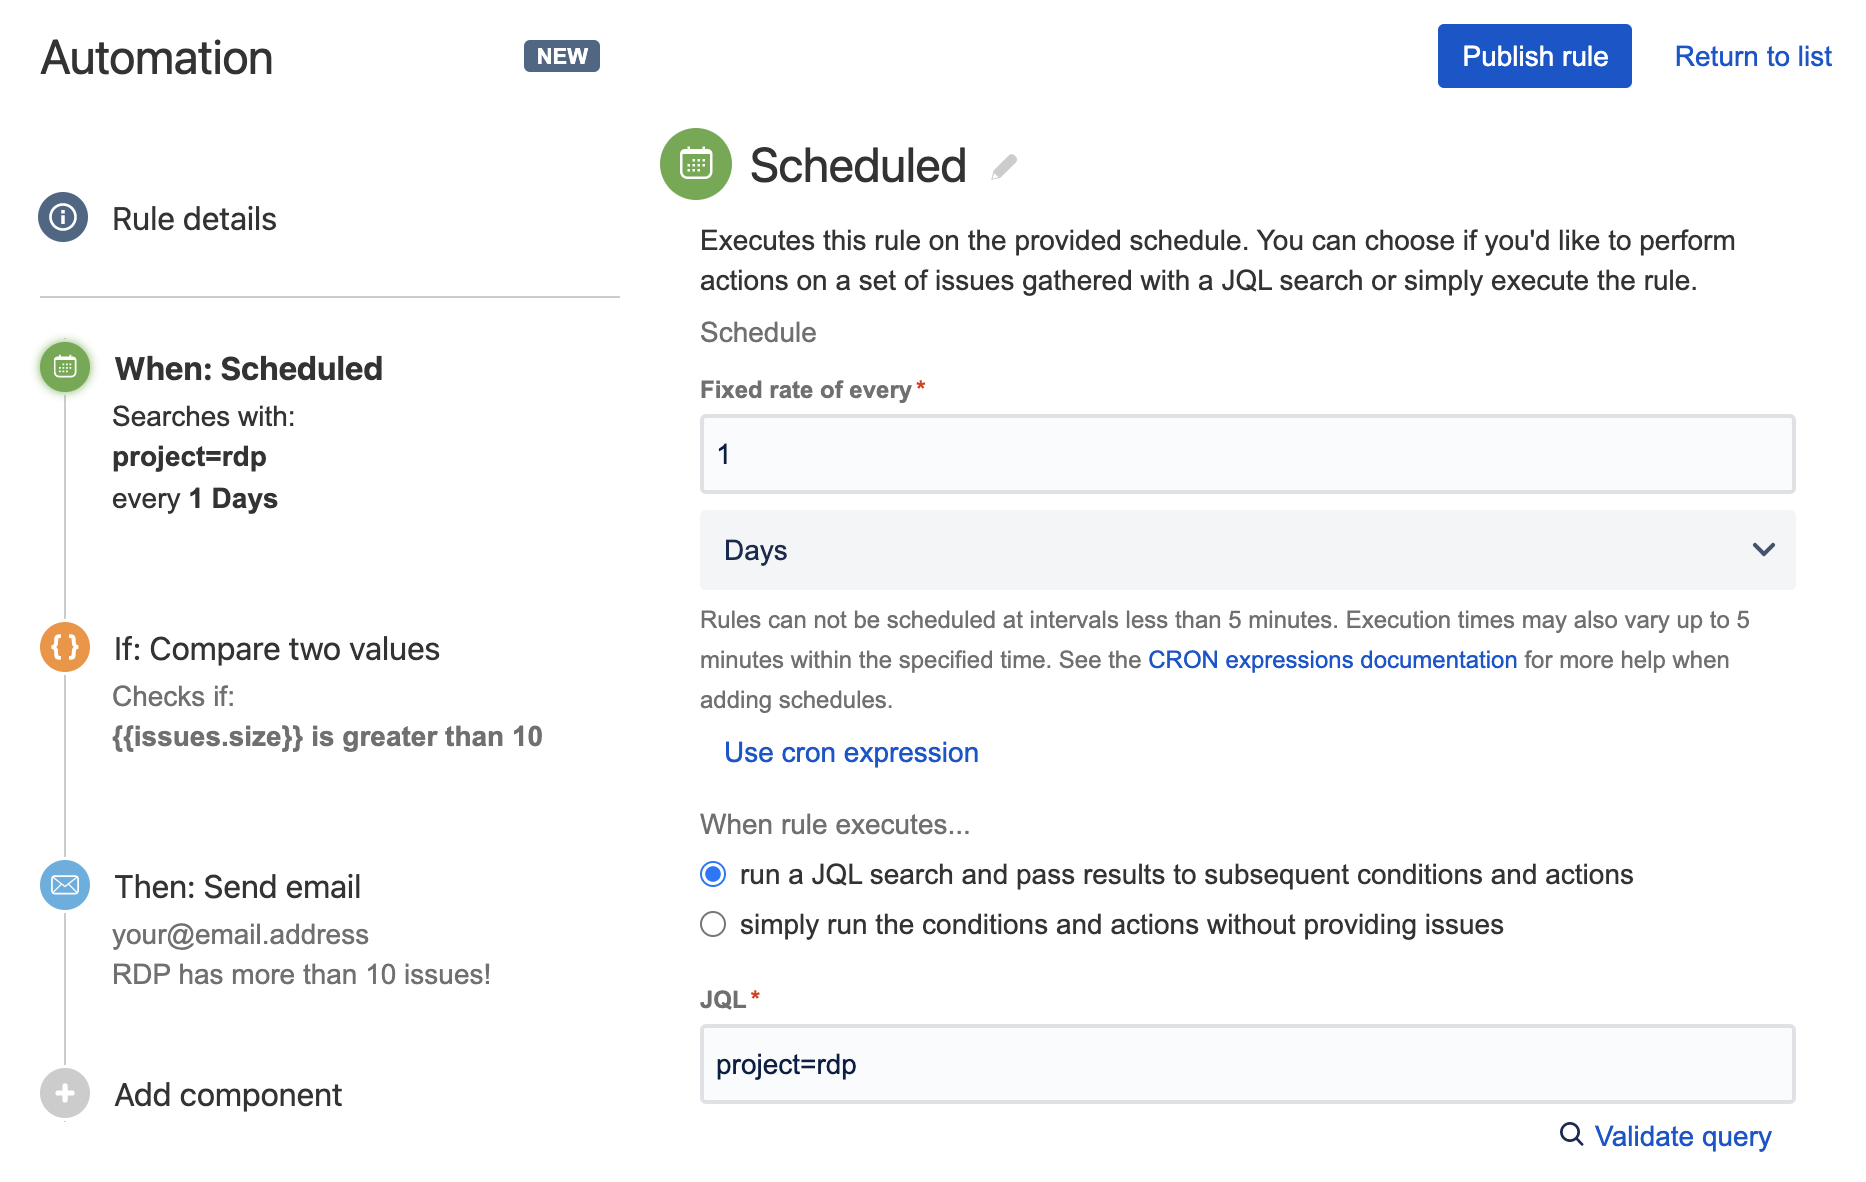Click the grey plus Add component icon
This screenshot has width=1866, height=1182.
click(x=65, y=1093)
